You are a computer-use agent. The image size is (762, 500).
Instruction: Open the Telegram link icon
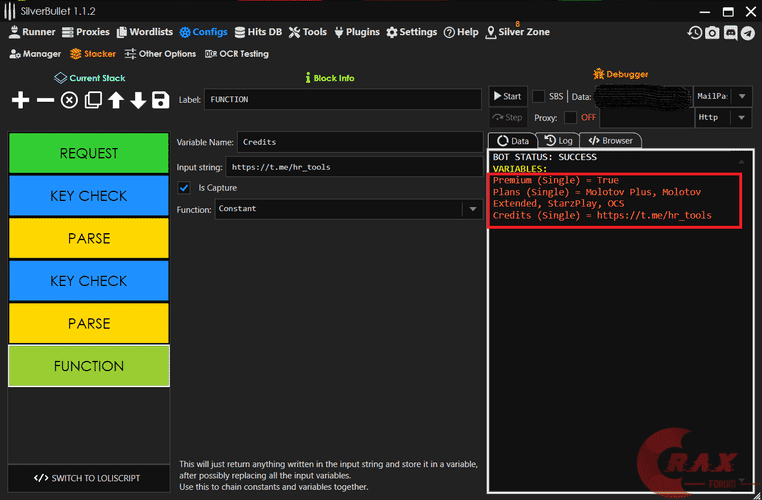click(x=747, y=32)
